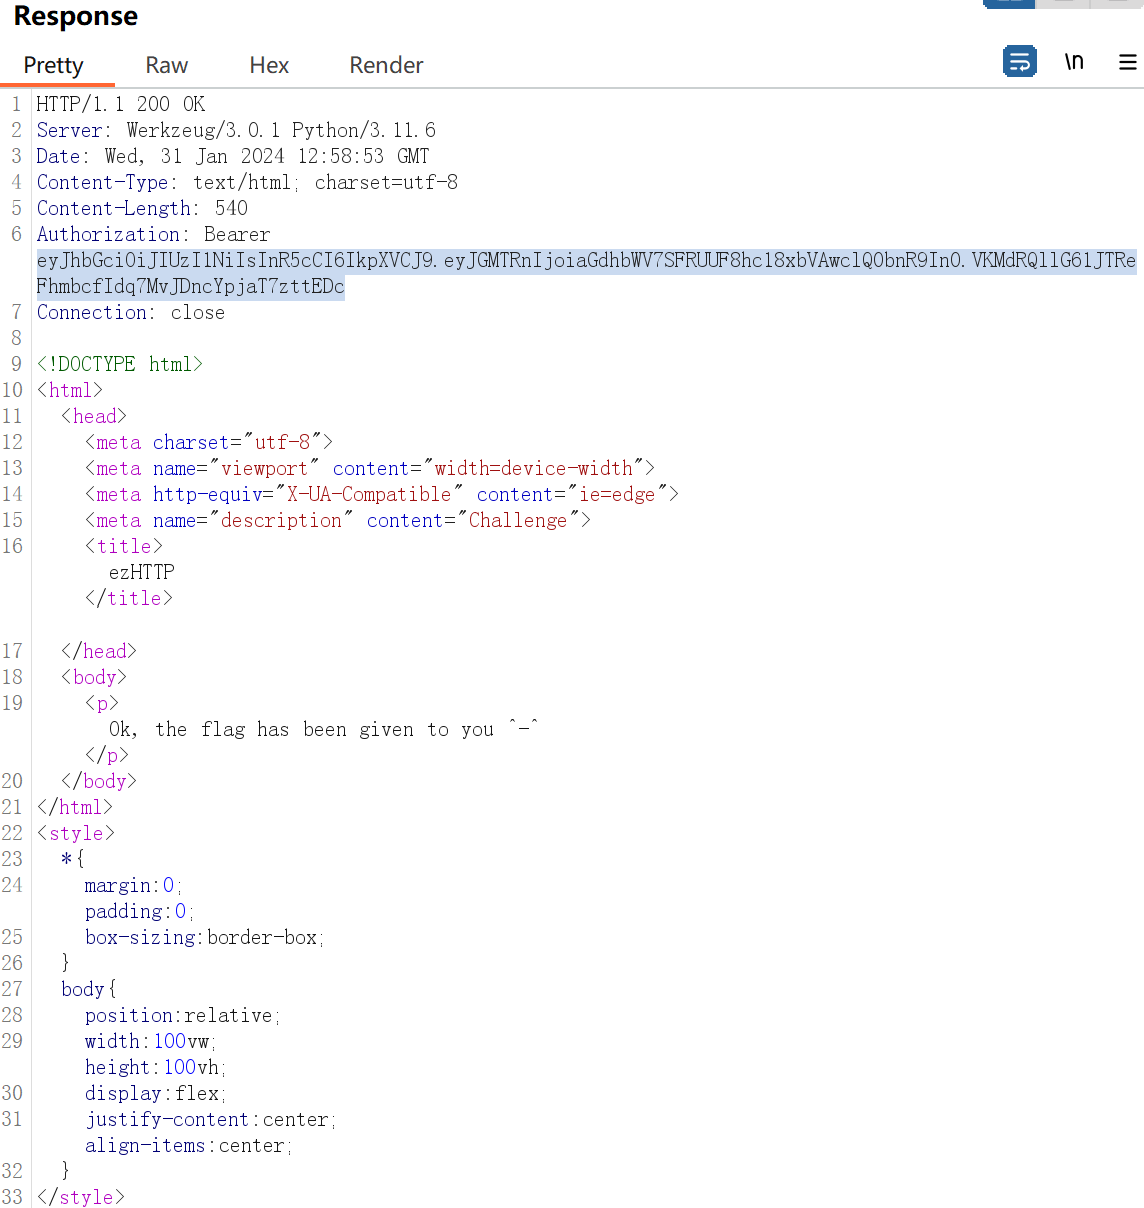Screen dimensions: 1144x1208
Task: Click the DOCTYPE html declaration
Action: pyautogui.click(x=119, y=364)
